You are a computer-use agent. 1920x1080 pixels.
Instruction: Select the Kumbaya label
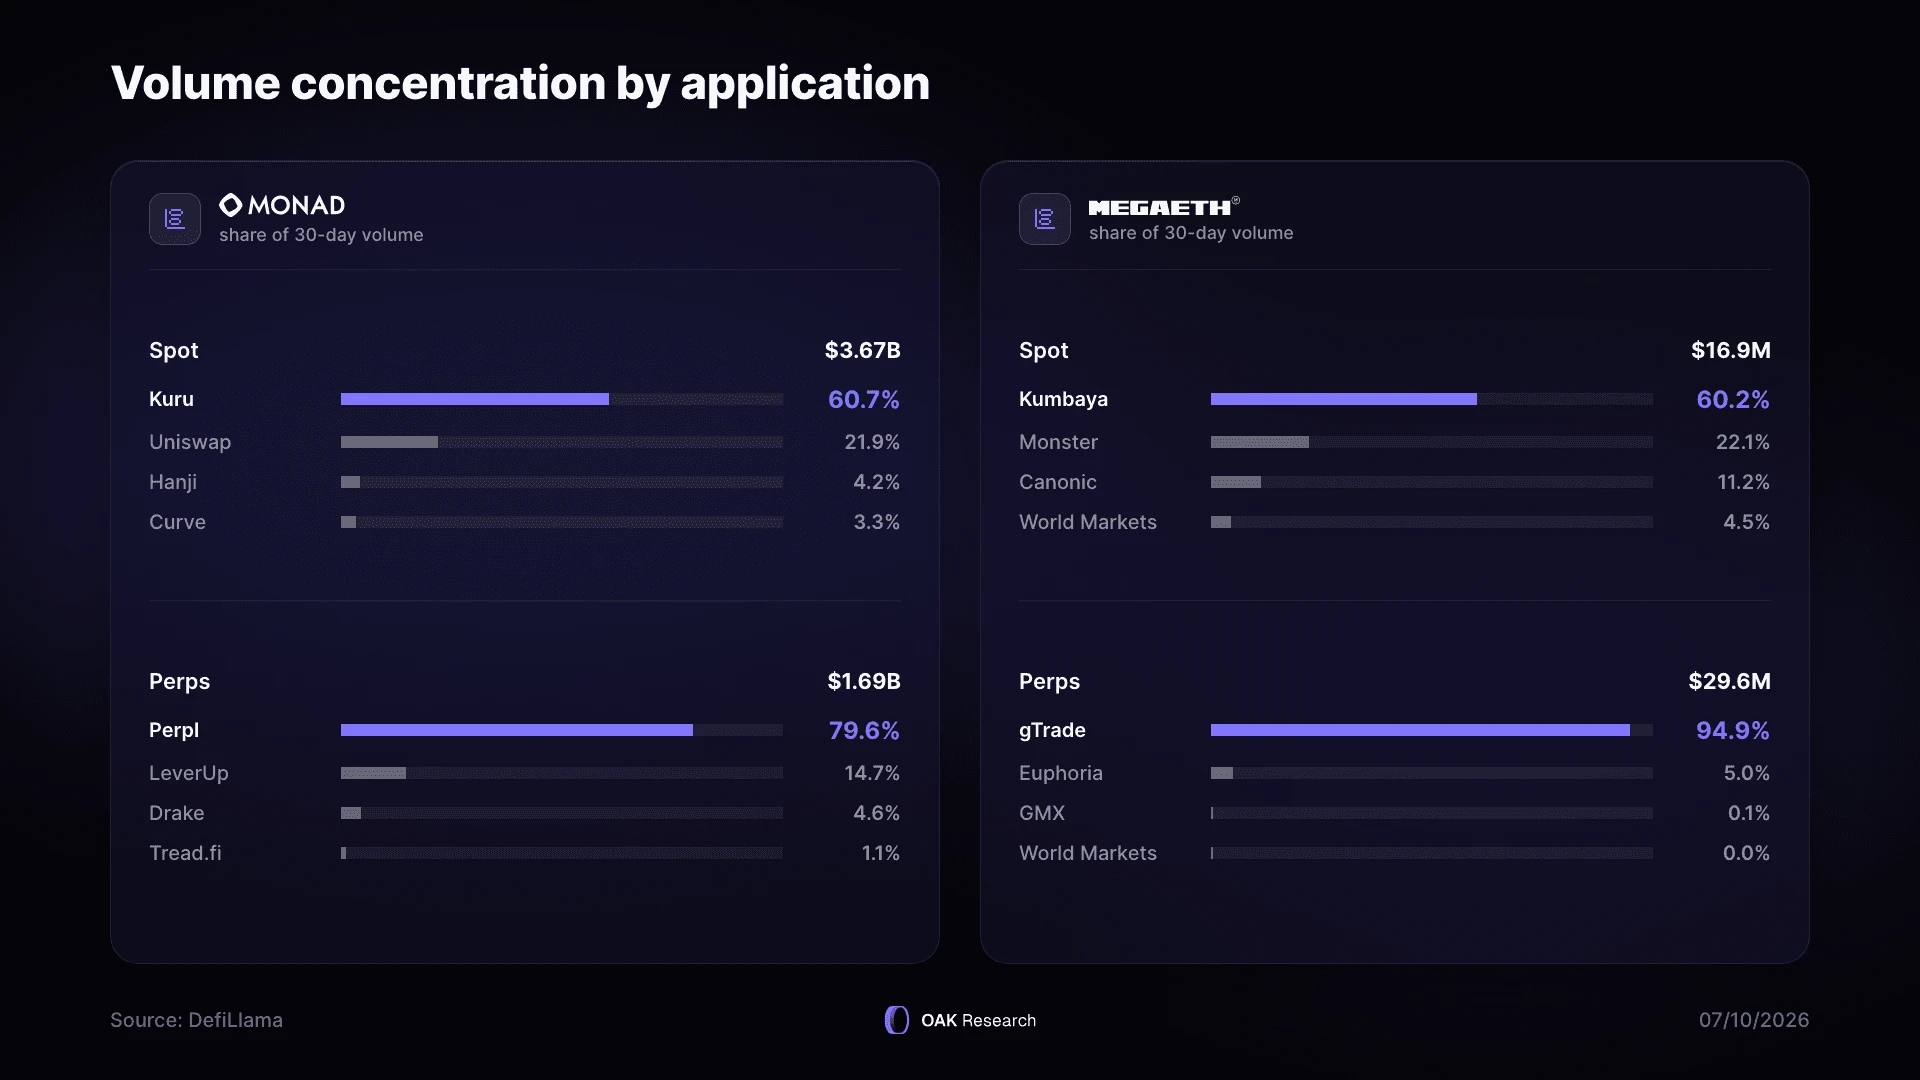tap(1063, 399)
